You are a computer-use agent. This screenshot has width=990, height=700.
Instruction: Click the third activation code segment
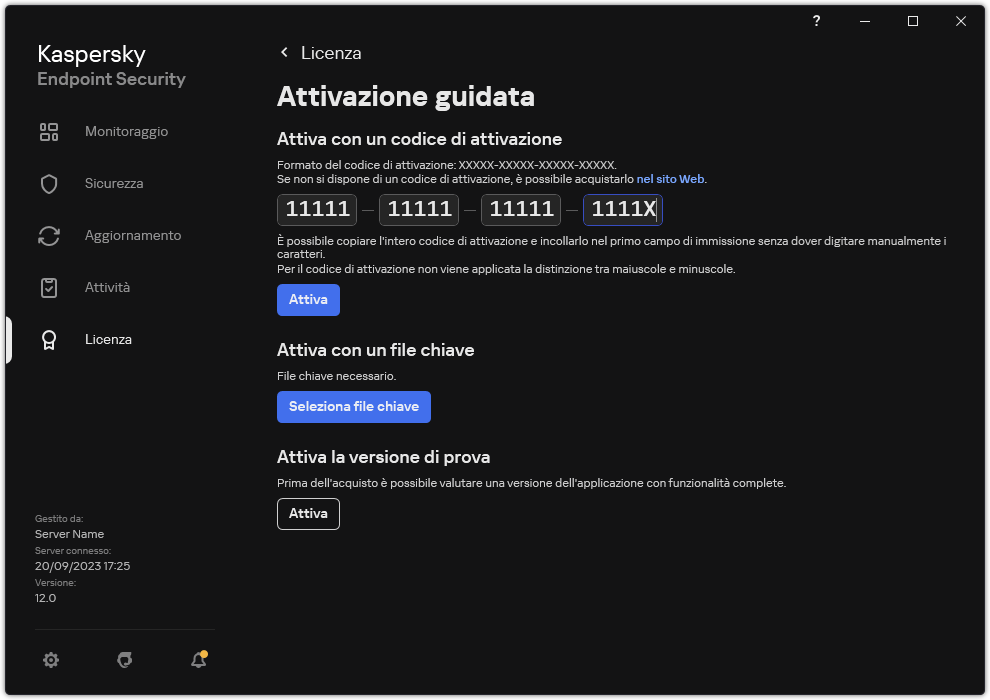[520, 210]
